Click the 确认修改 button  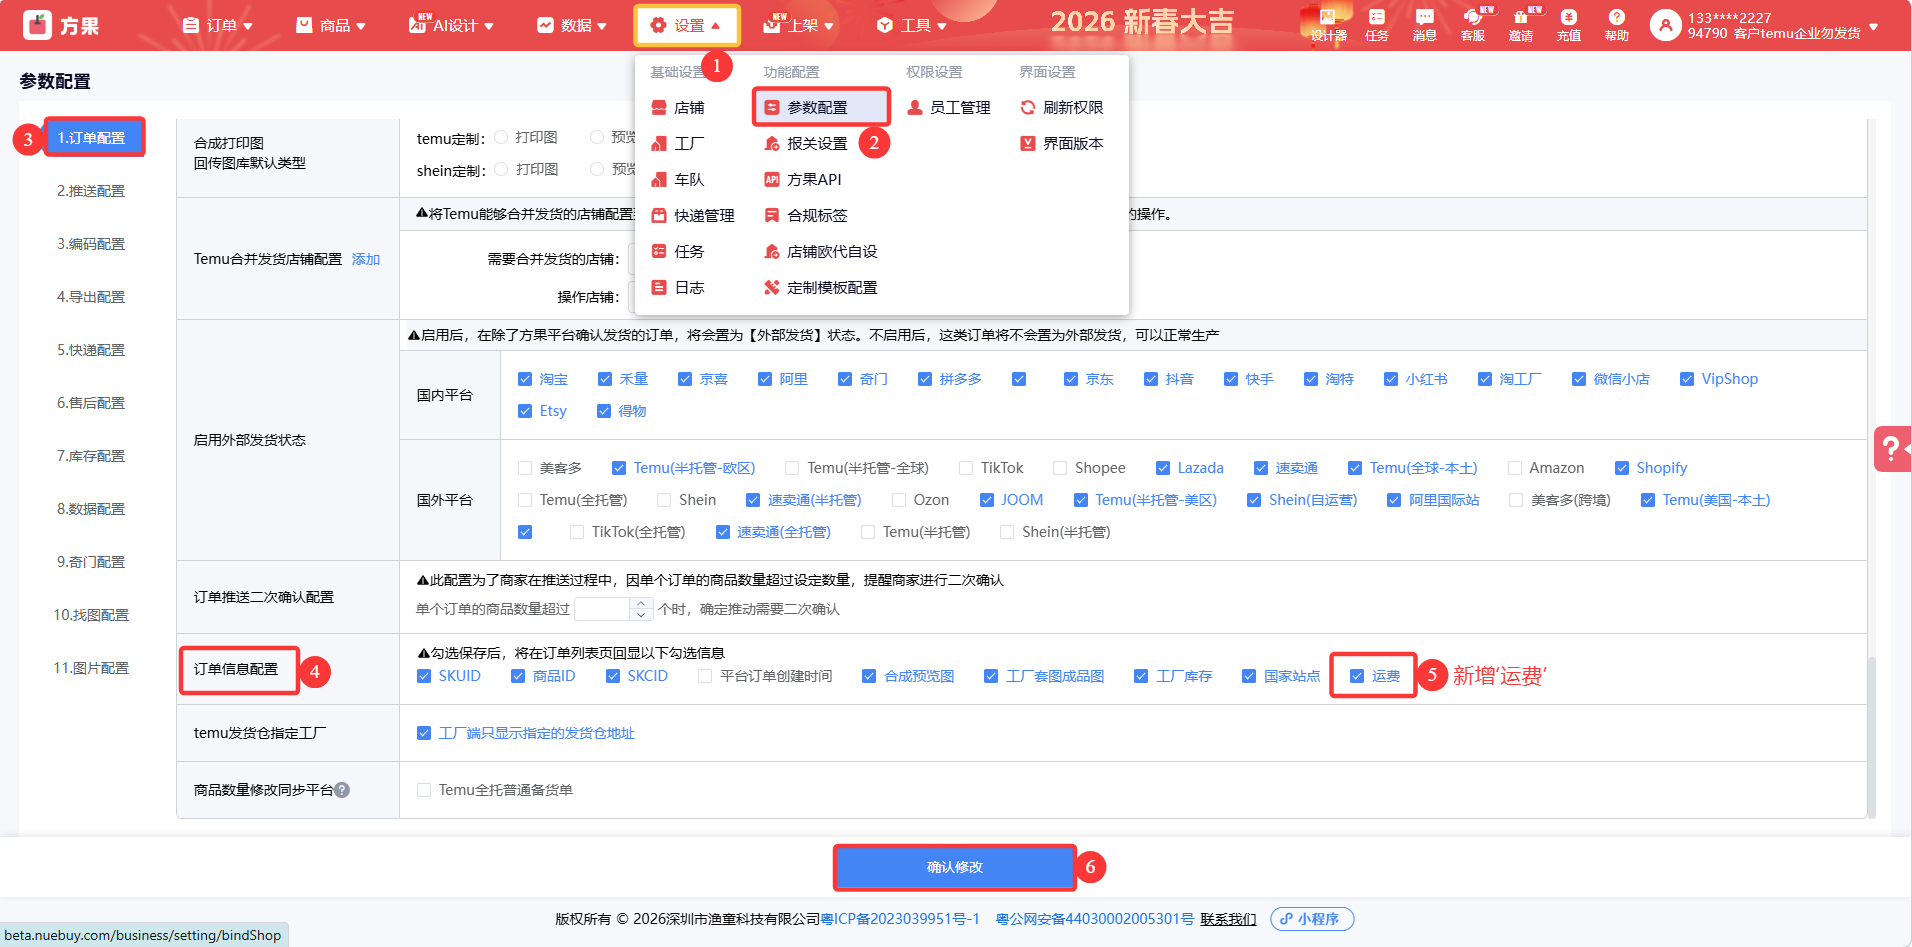coord(954,867)
